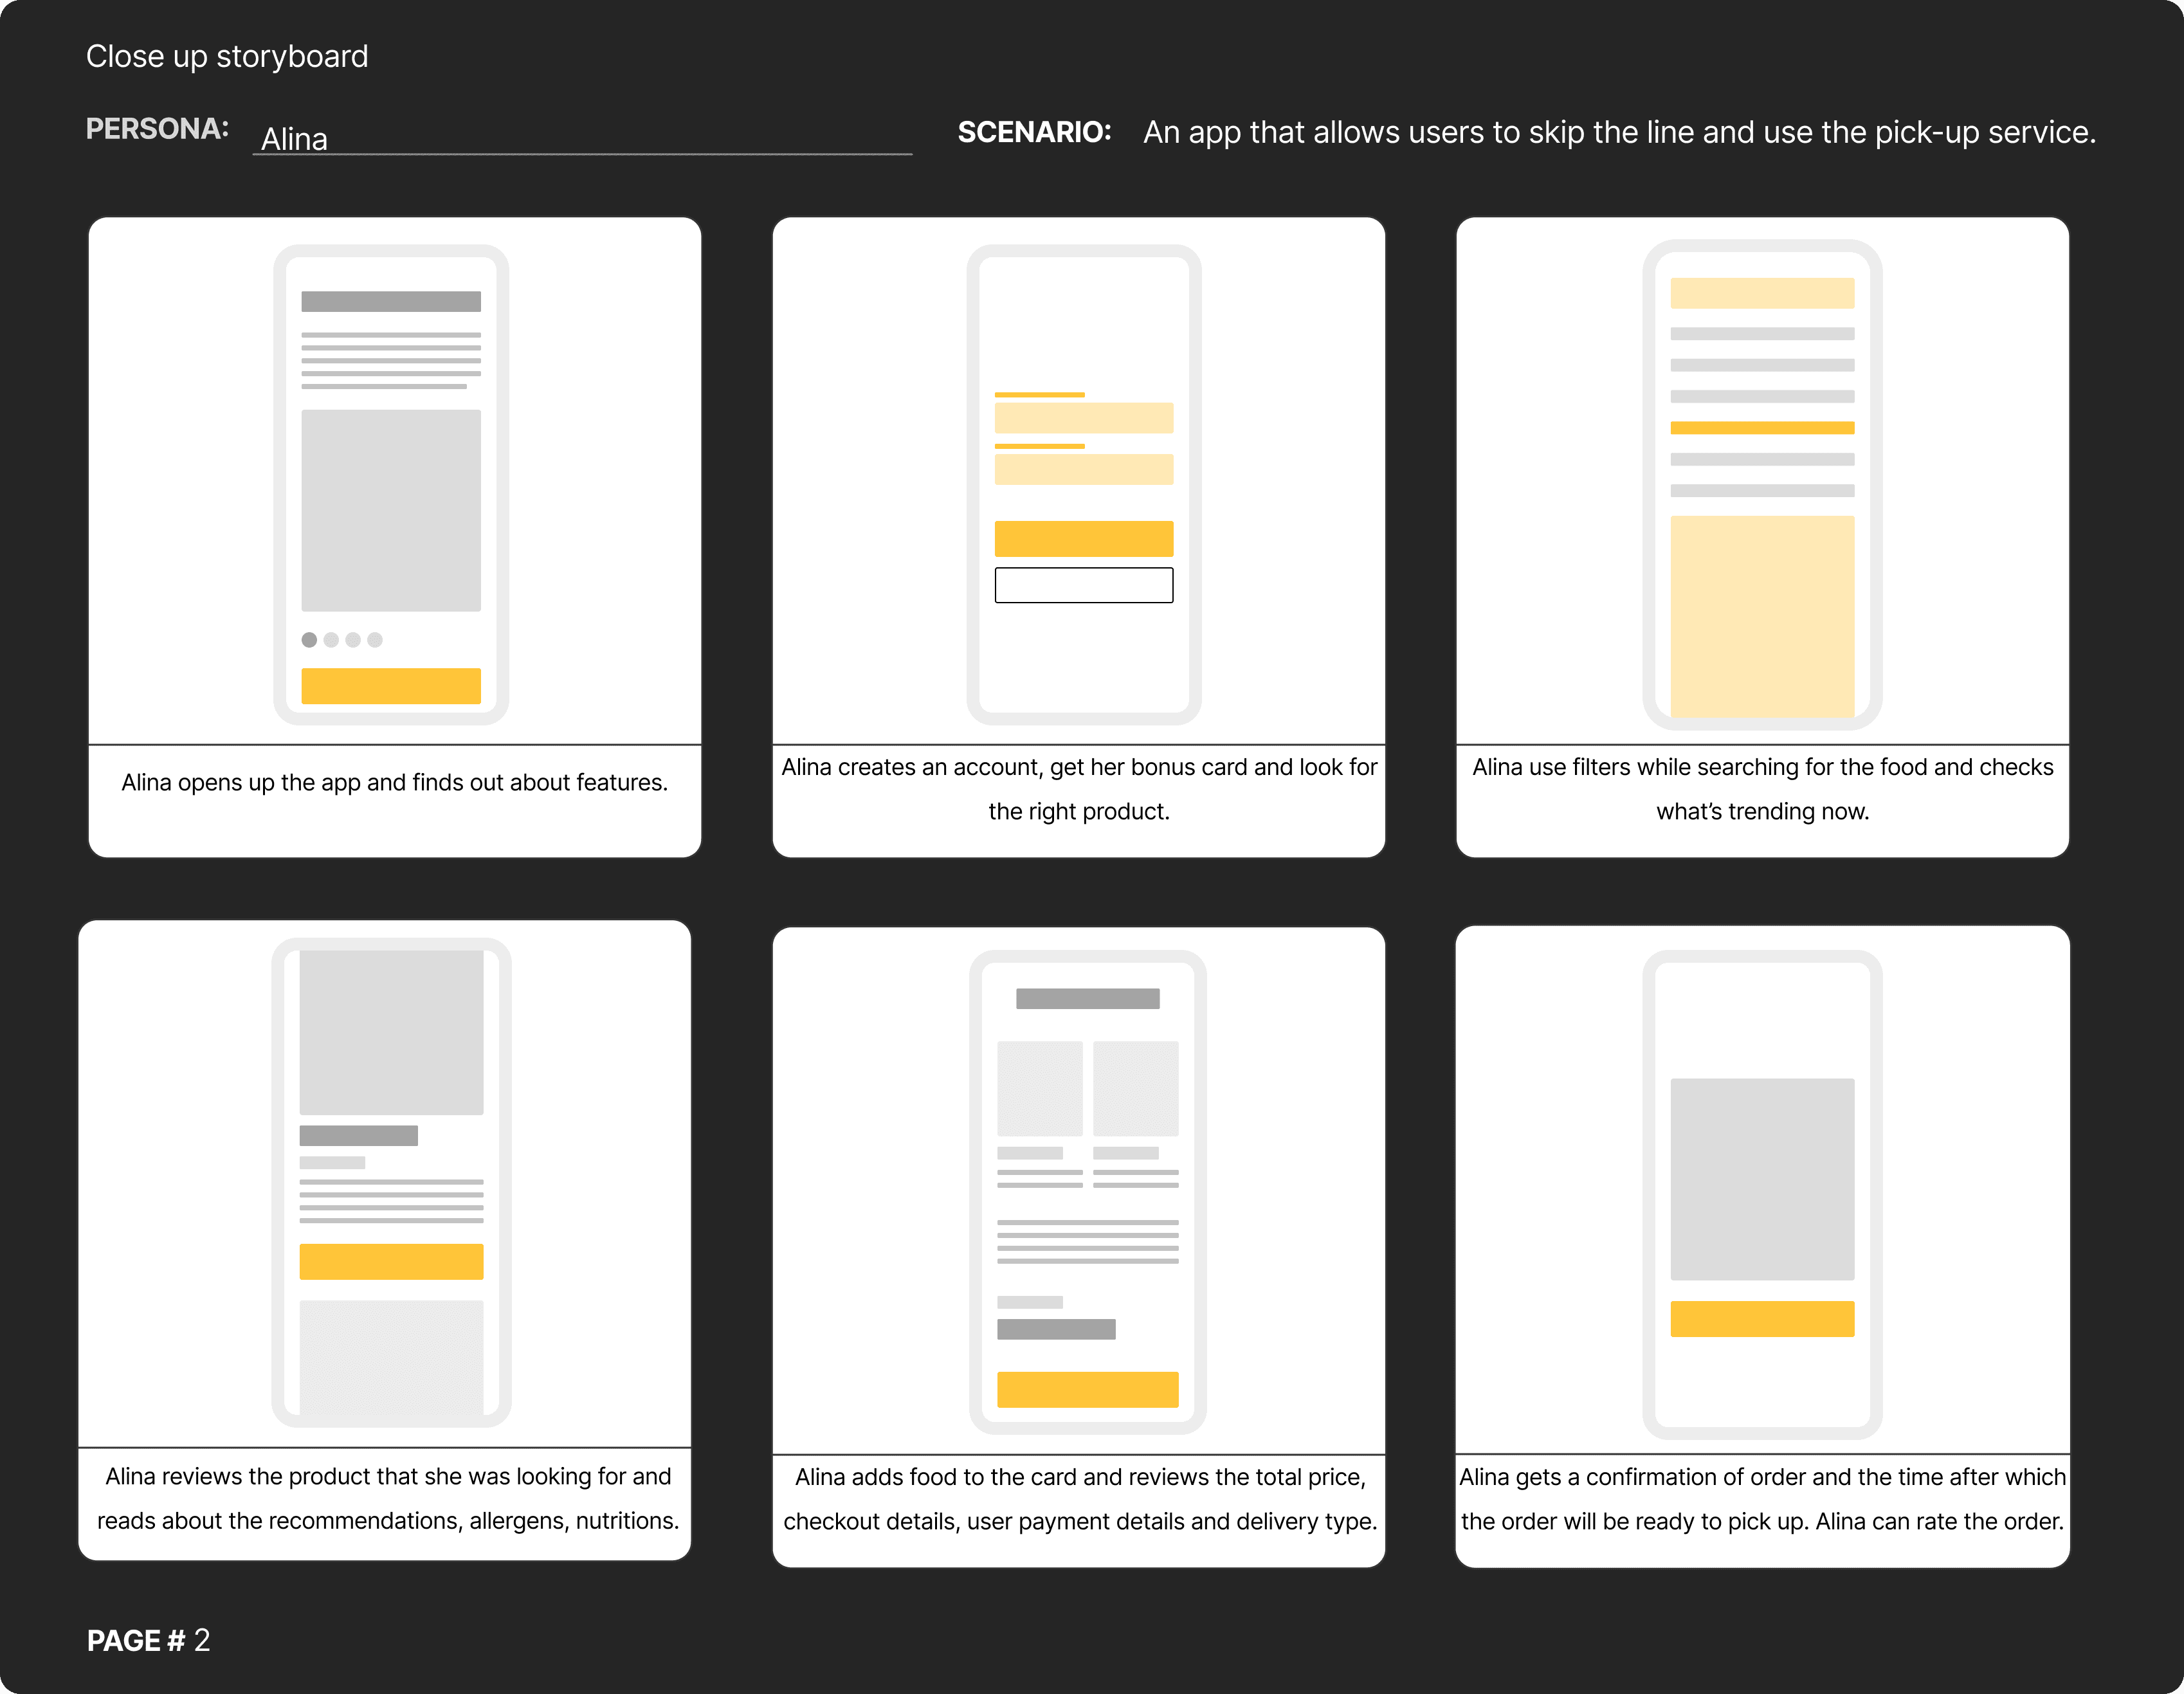Click the first pale-yellow input field in account wireframe
The image size is (2184, 1694).
1083,418
